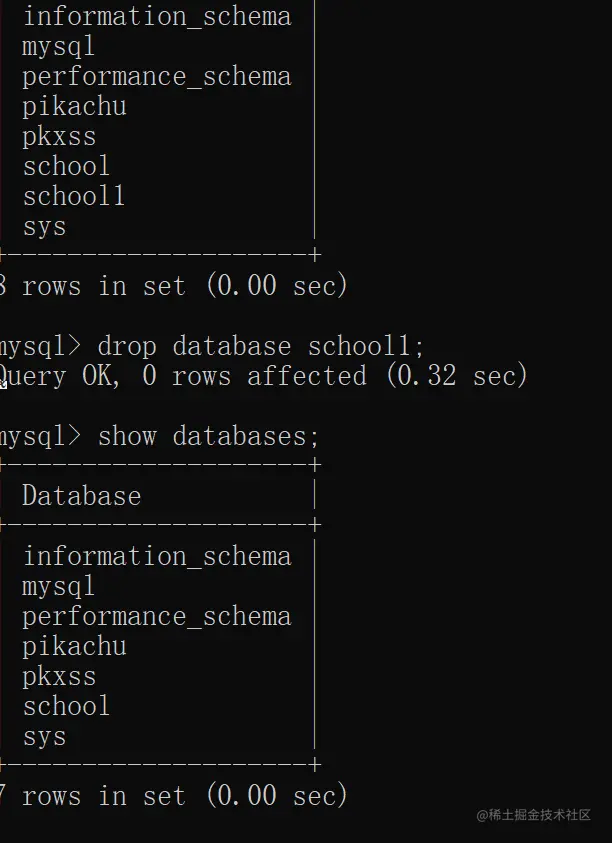Screen dimensions: 612x843
Task: Click 'sys' in the 7-row result table
Action: point(45,738)
